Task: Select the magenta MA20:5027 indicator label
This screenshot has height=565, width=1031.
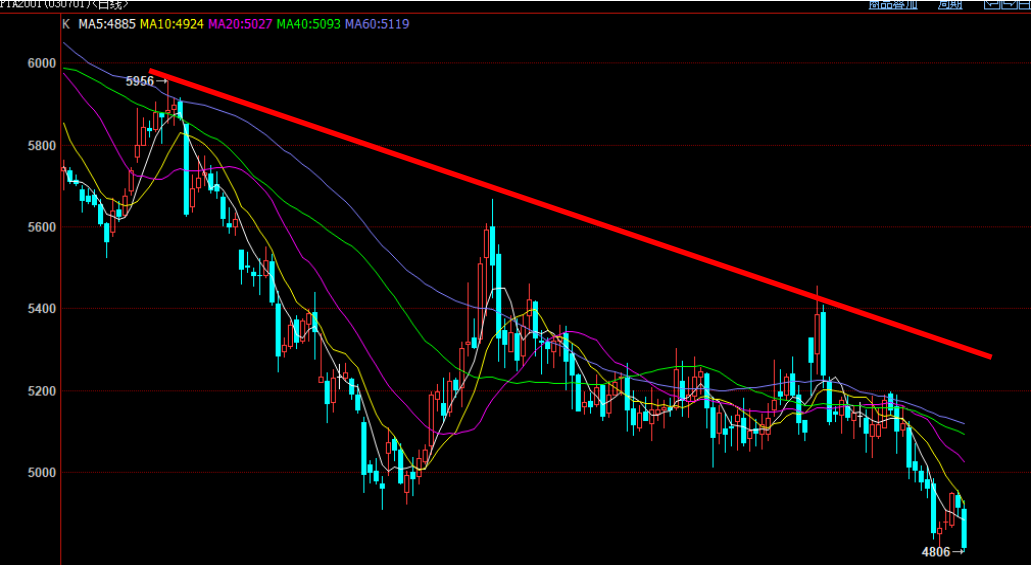Action: [x=240, y=24]
